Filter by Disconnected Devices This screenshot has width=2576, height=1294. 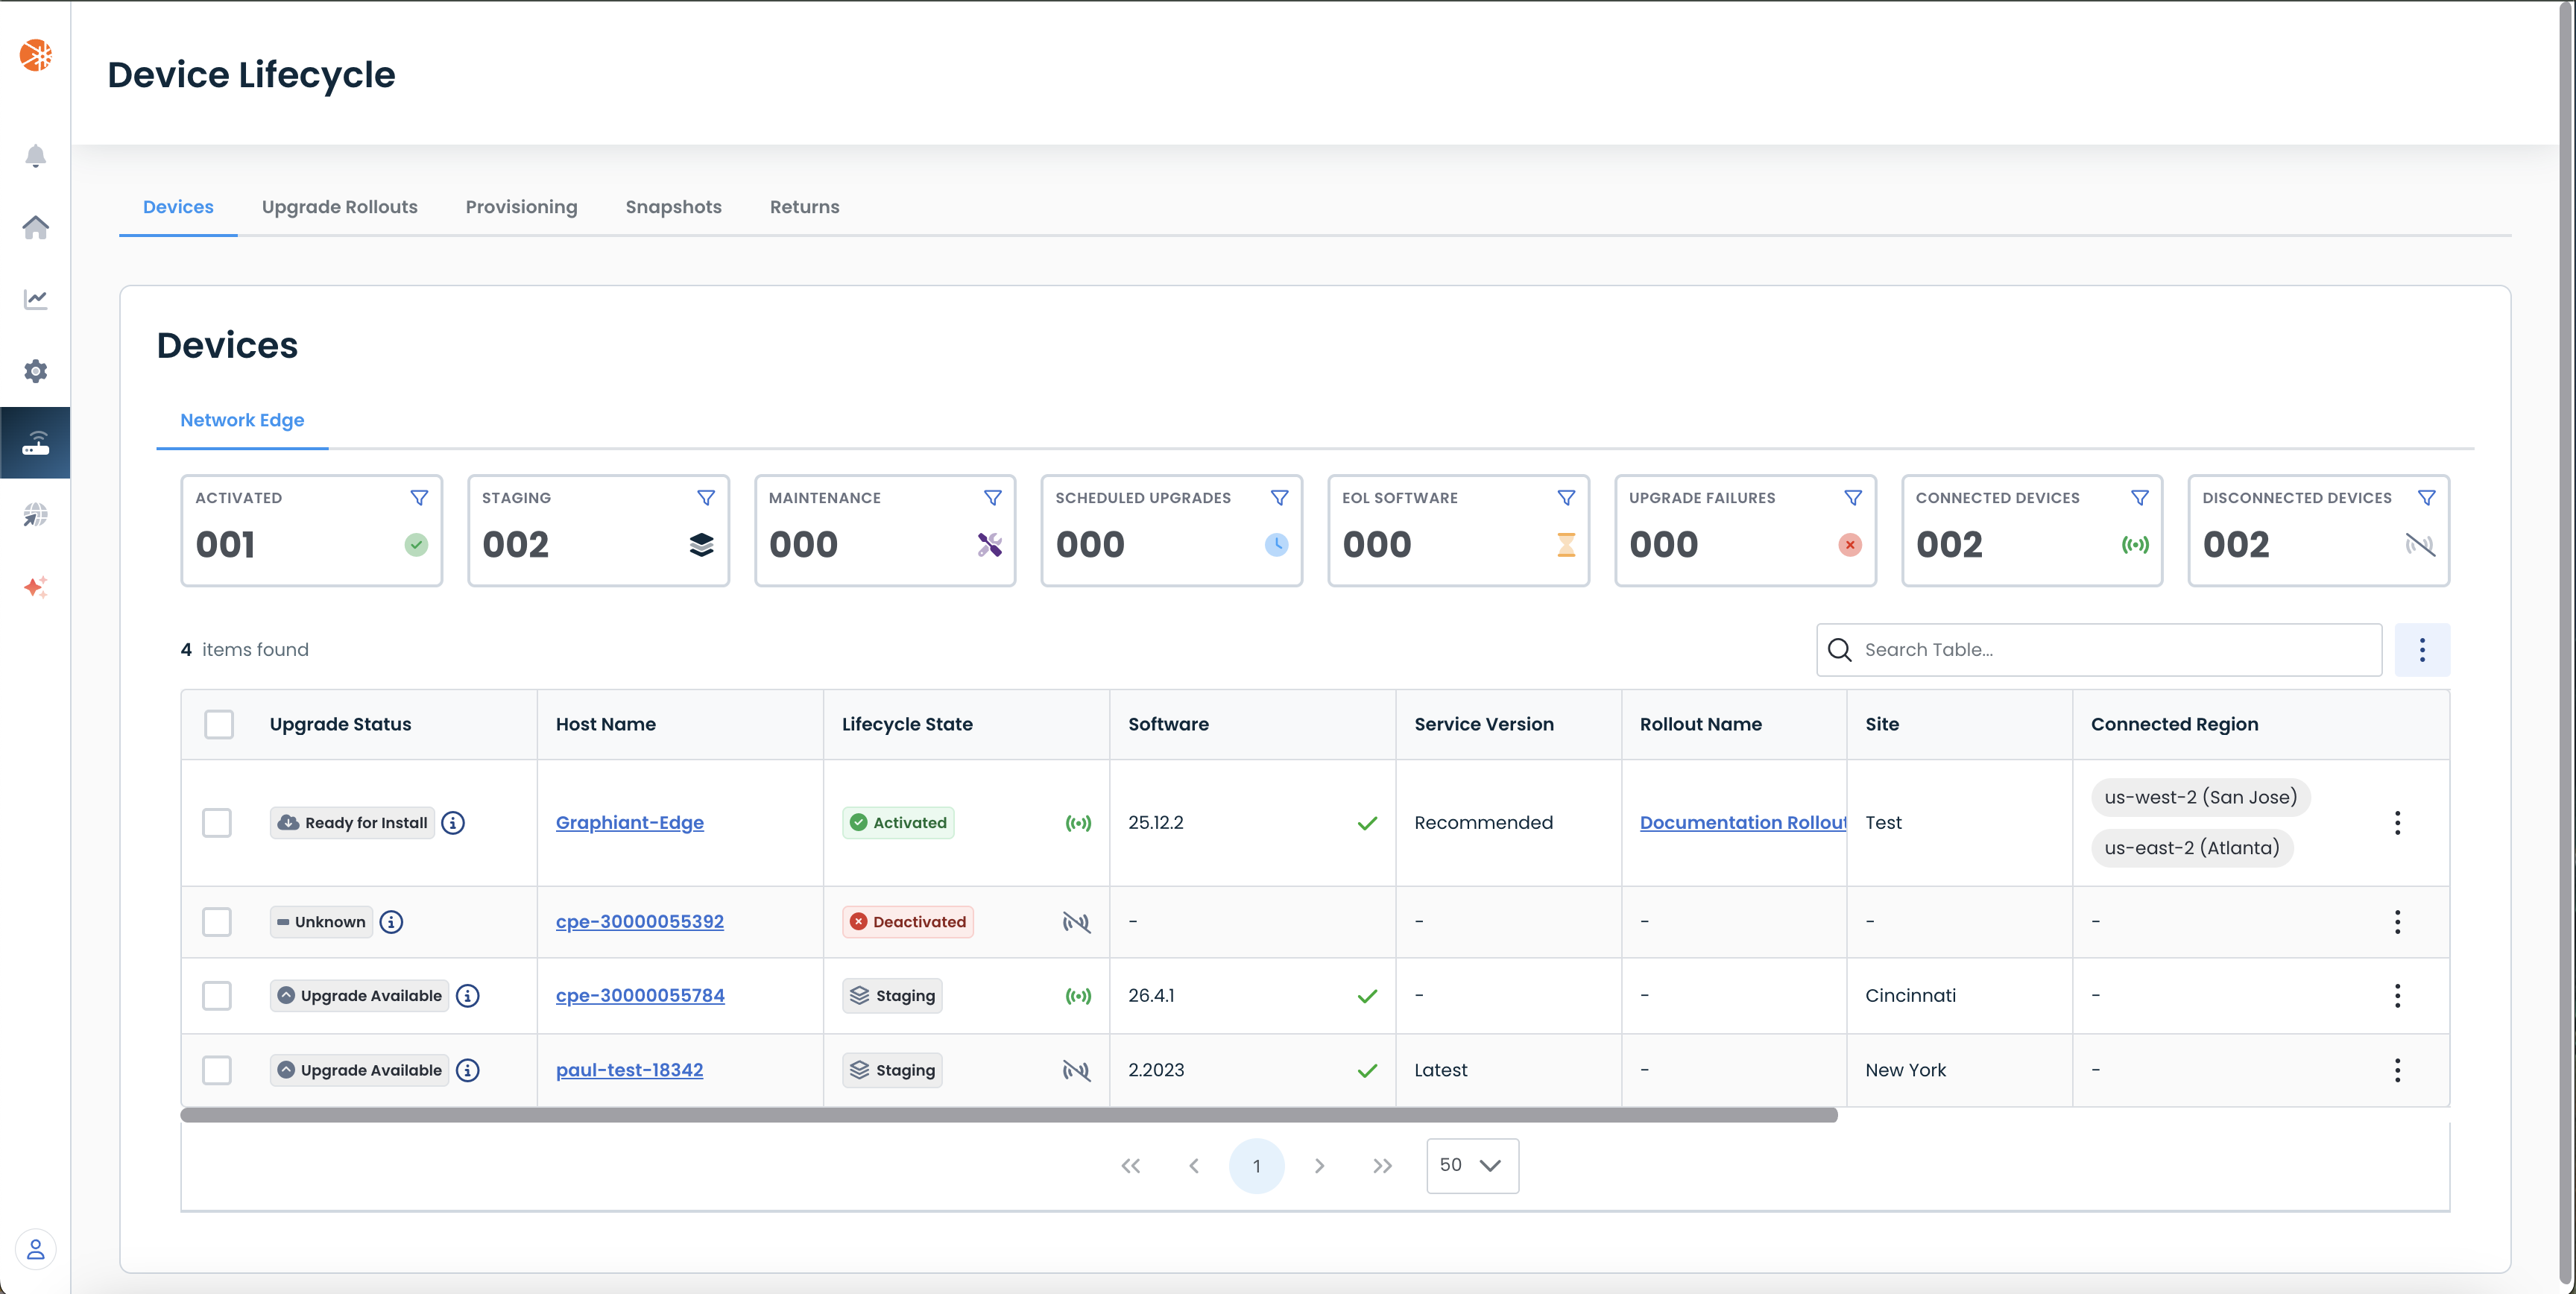click(2427, 498)
